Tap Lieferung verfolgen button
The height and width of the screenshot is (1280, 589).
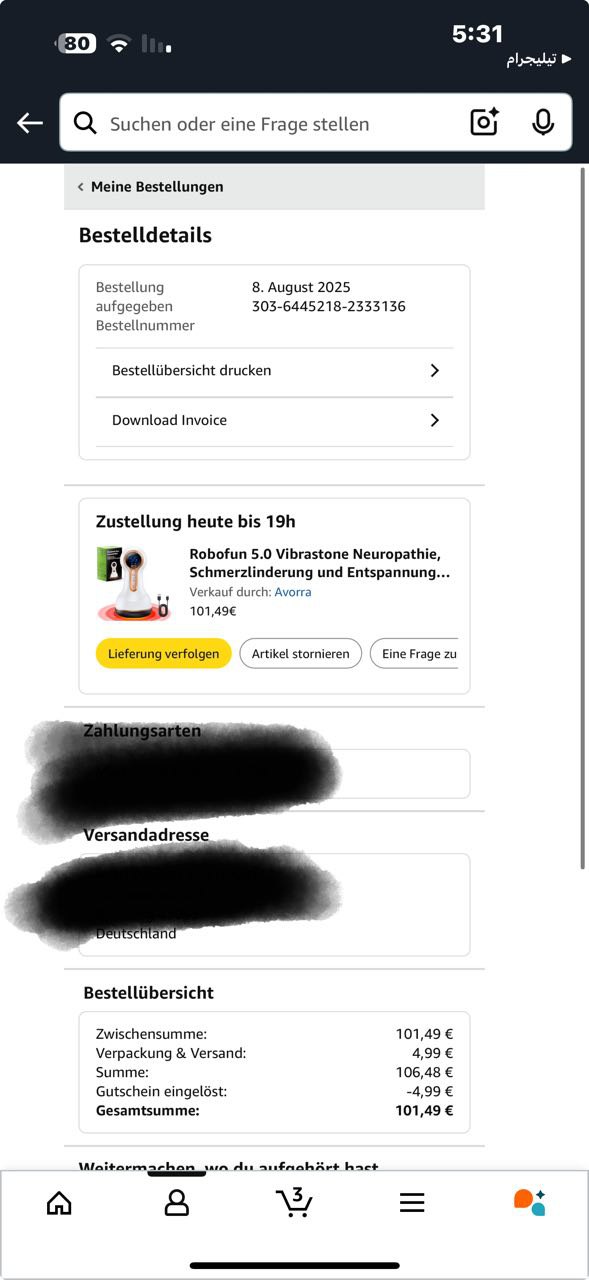coord(164,654)
